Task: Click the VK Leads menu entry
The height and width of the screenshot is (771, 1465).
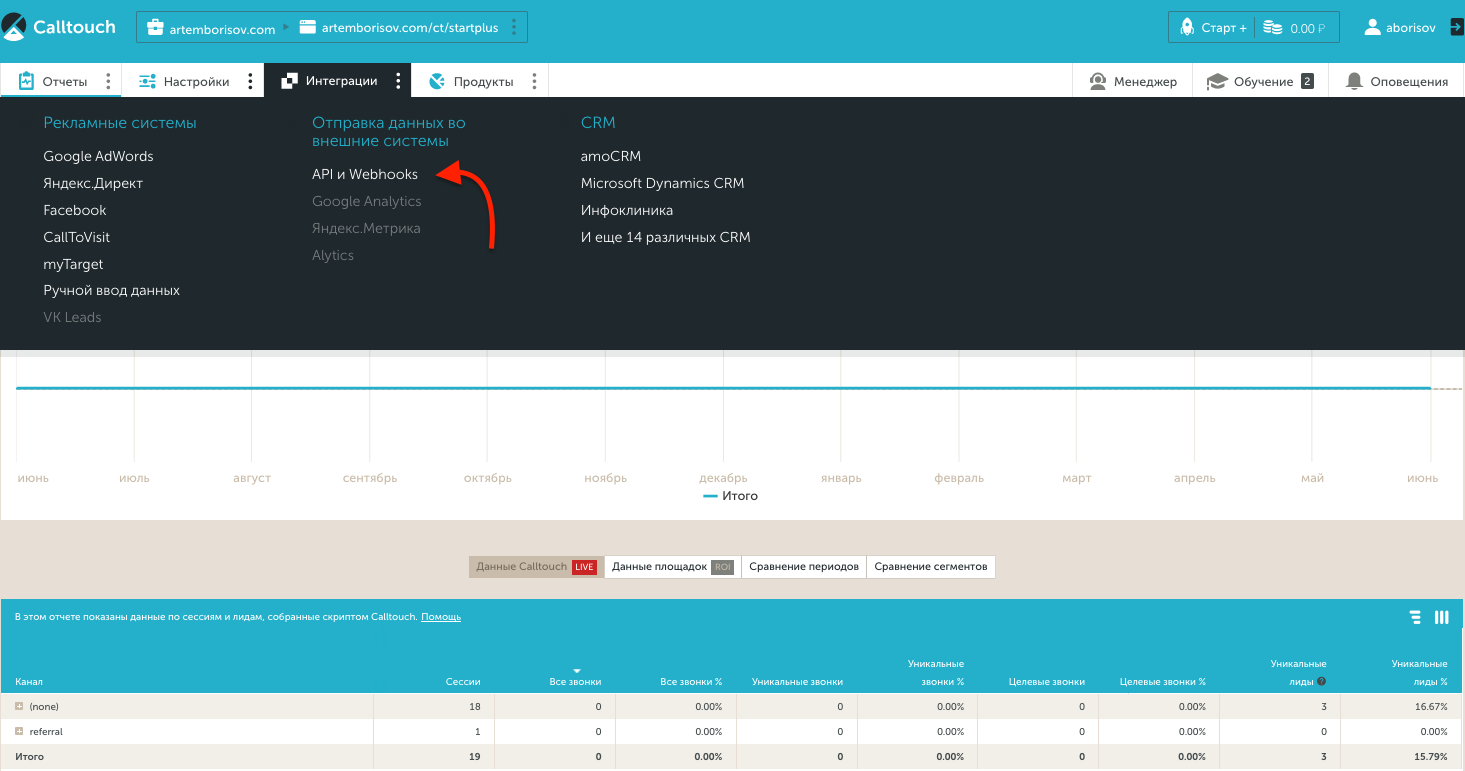Action: tap(72, 317)
